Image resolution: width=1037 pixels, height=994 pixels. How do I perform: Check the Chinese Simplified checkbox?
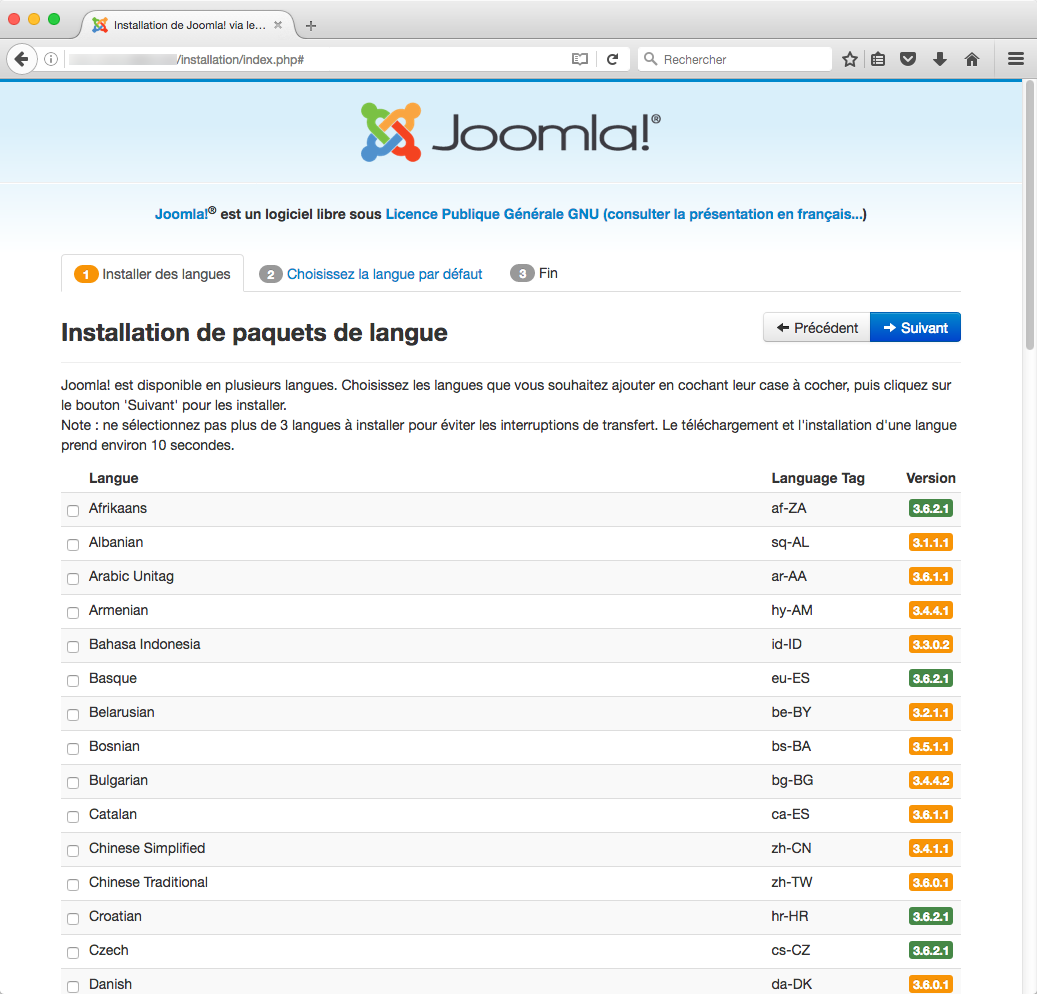tap(73, 850)
